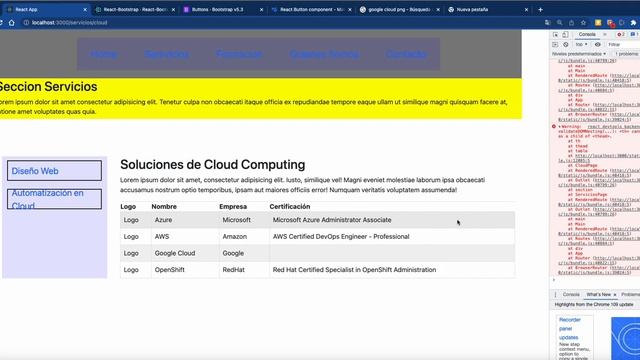The width and height of the screenshot is (640, 360).
Task: Close the google cloud png tab
Action: [438, 9]
